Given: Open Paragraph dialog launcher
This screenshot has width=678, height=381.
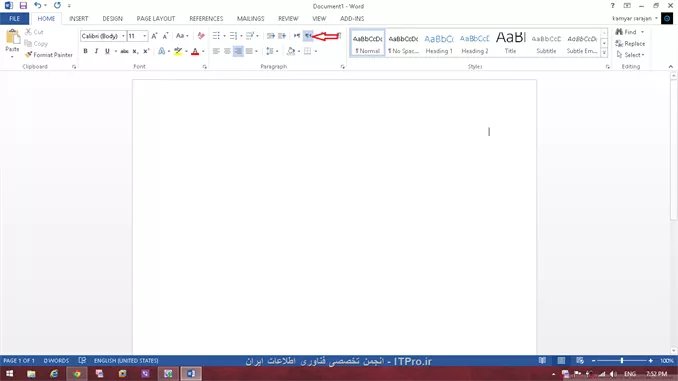Looking at the screenshot, I should pyautogui.click(x=343, y=67).
